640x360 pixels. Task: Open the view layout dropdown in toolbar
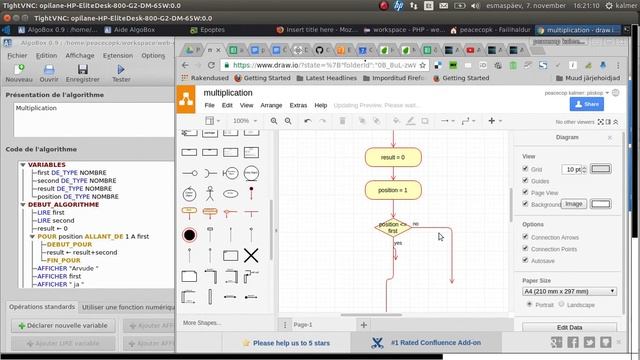click(x=212, y=121)
